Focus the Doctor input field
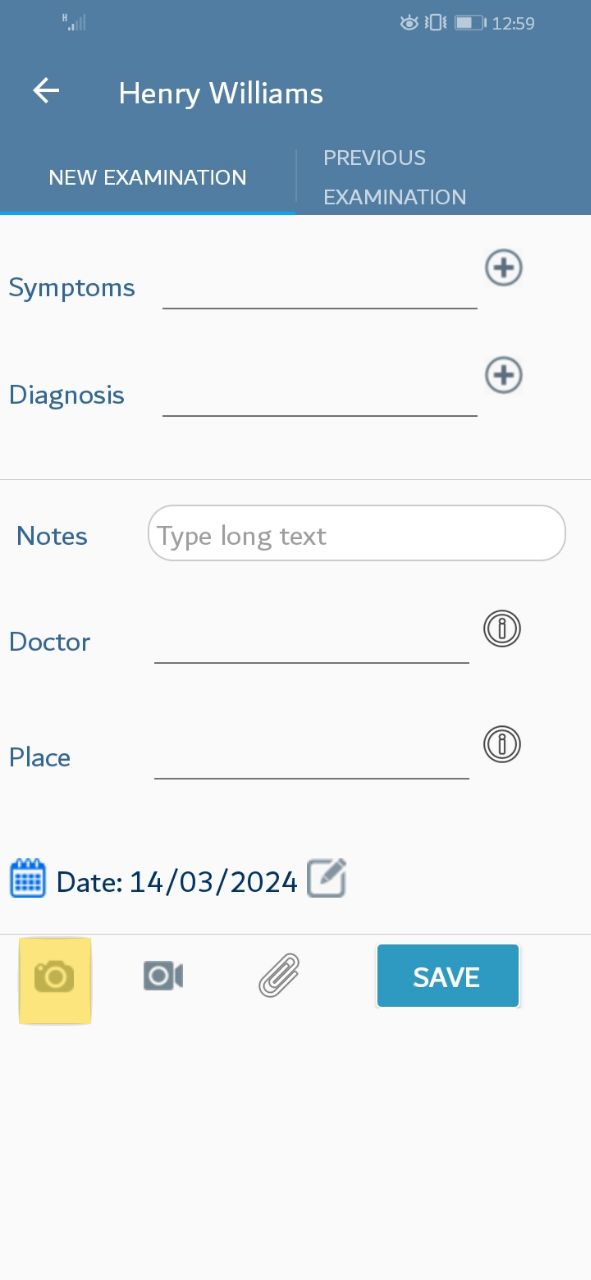The width and height of the screenshot is (591, 1280). click(x=312, y=642)
